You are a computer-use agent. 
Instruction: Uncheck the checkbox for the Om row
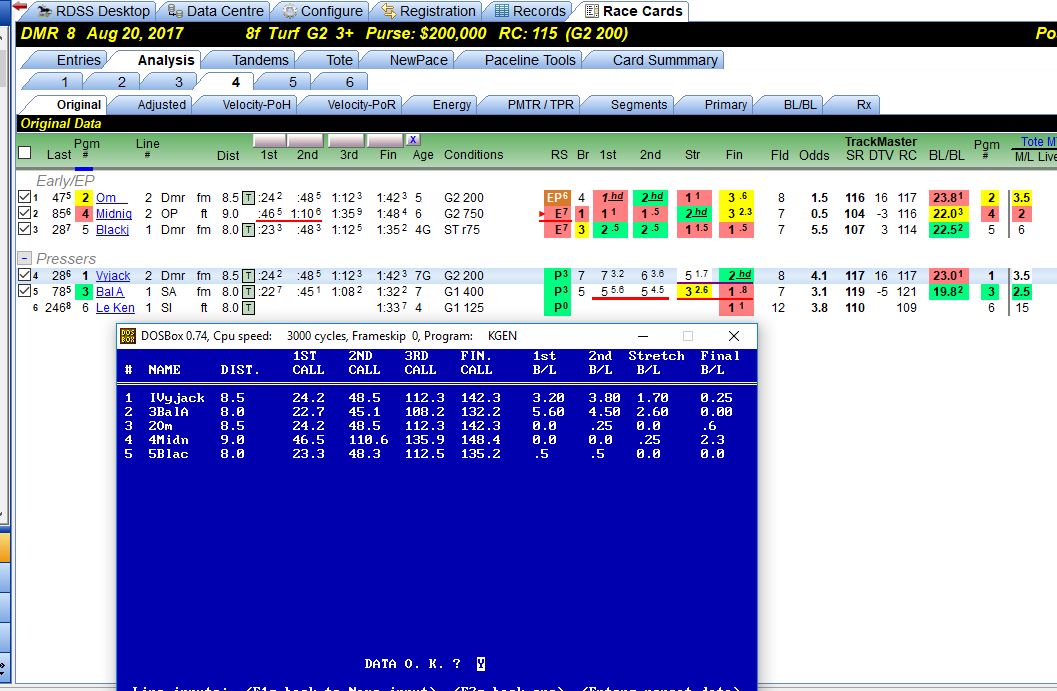point(24,197)
